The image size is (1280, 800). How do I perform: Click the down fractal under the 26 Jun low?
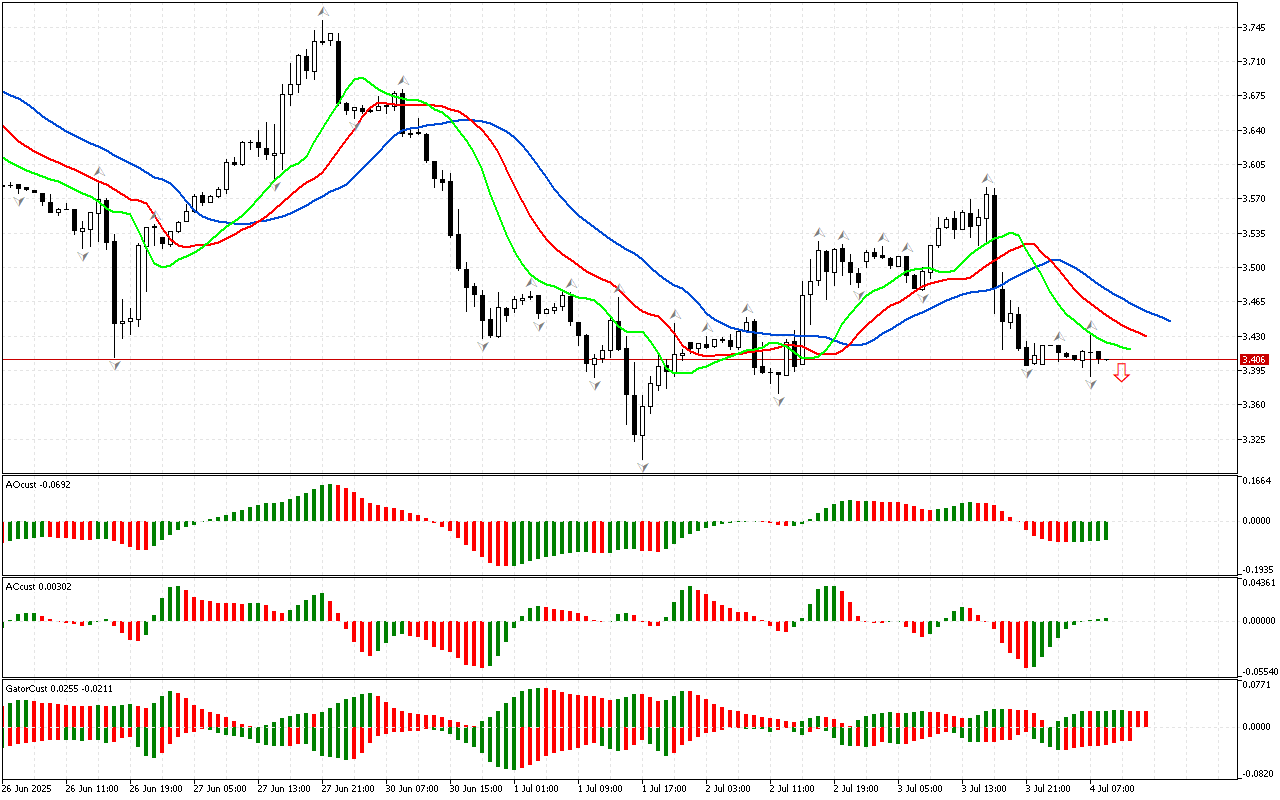(x=116, y=366)
